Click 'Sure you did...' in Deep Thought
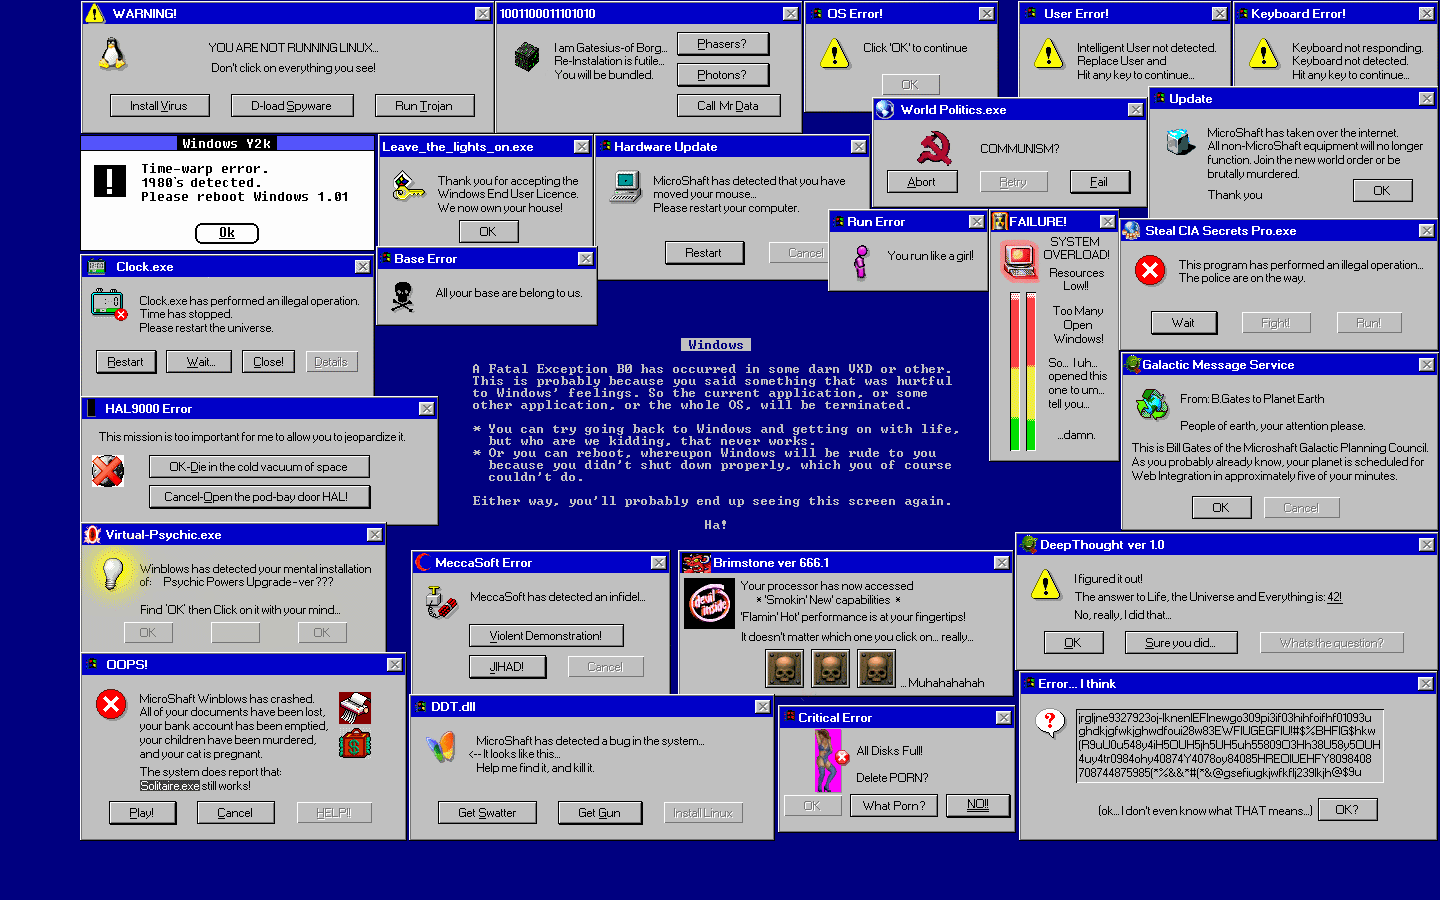 (x=1181, y=643)
